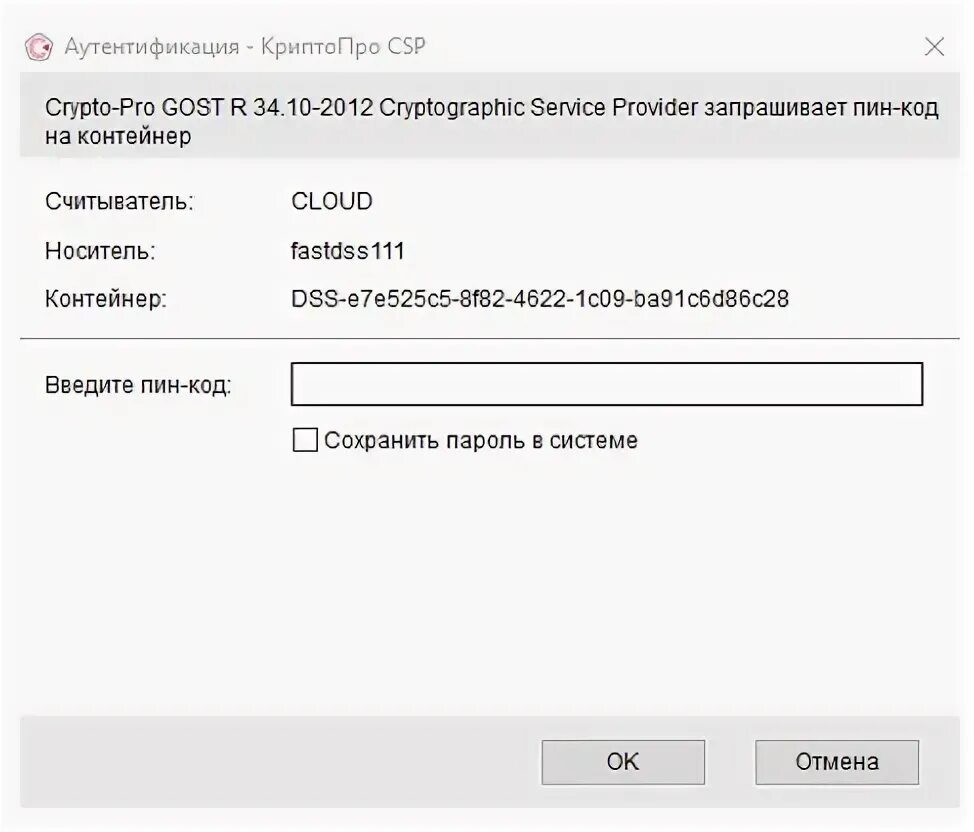This screenshot has height=832, width=974.
Task: Click the CryptoPro CSP title bar icon
Action: tap(38, 46)
